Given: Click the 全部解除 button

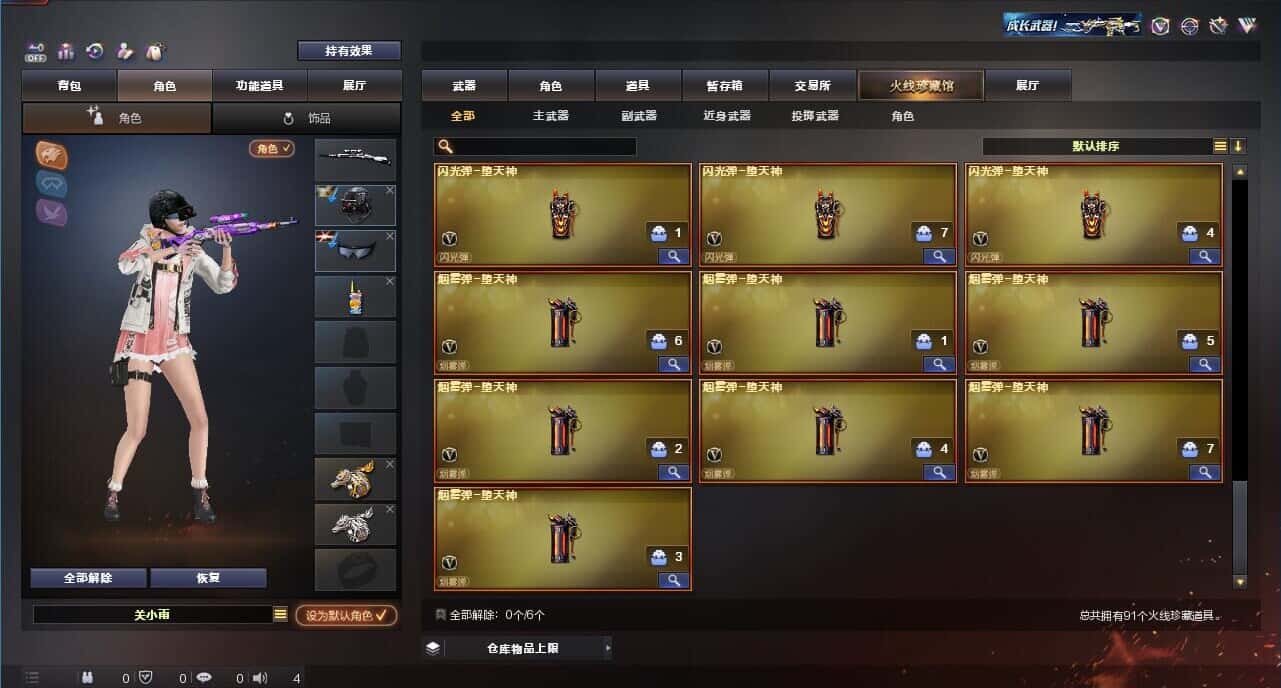Looking at the screenshot, I should click(88, 578).
